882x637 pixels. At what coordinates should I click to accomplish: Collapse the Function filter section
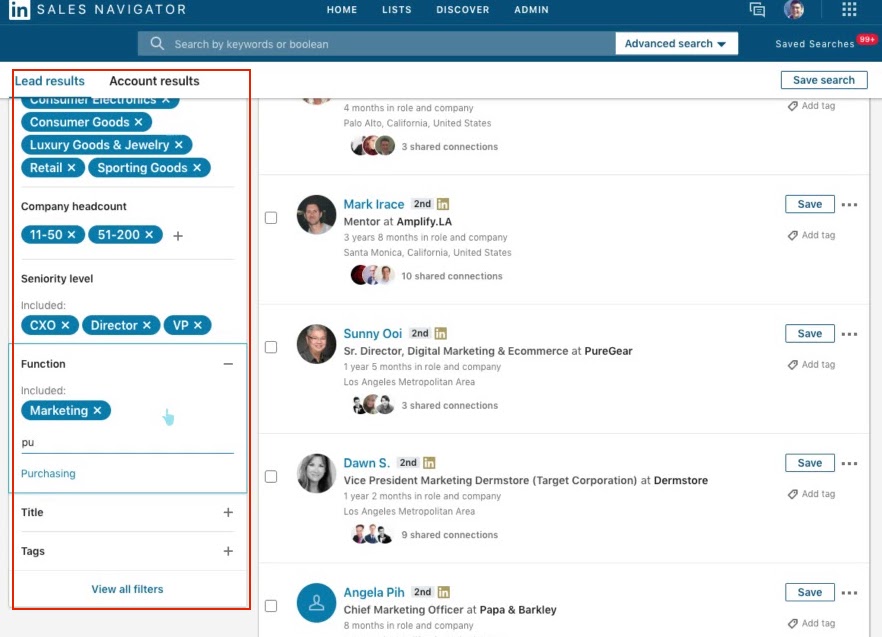(227, 363)
